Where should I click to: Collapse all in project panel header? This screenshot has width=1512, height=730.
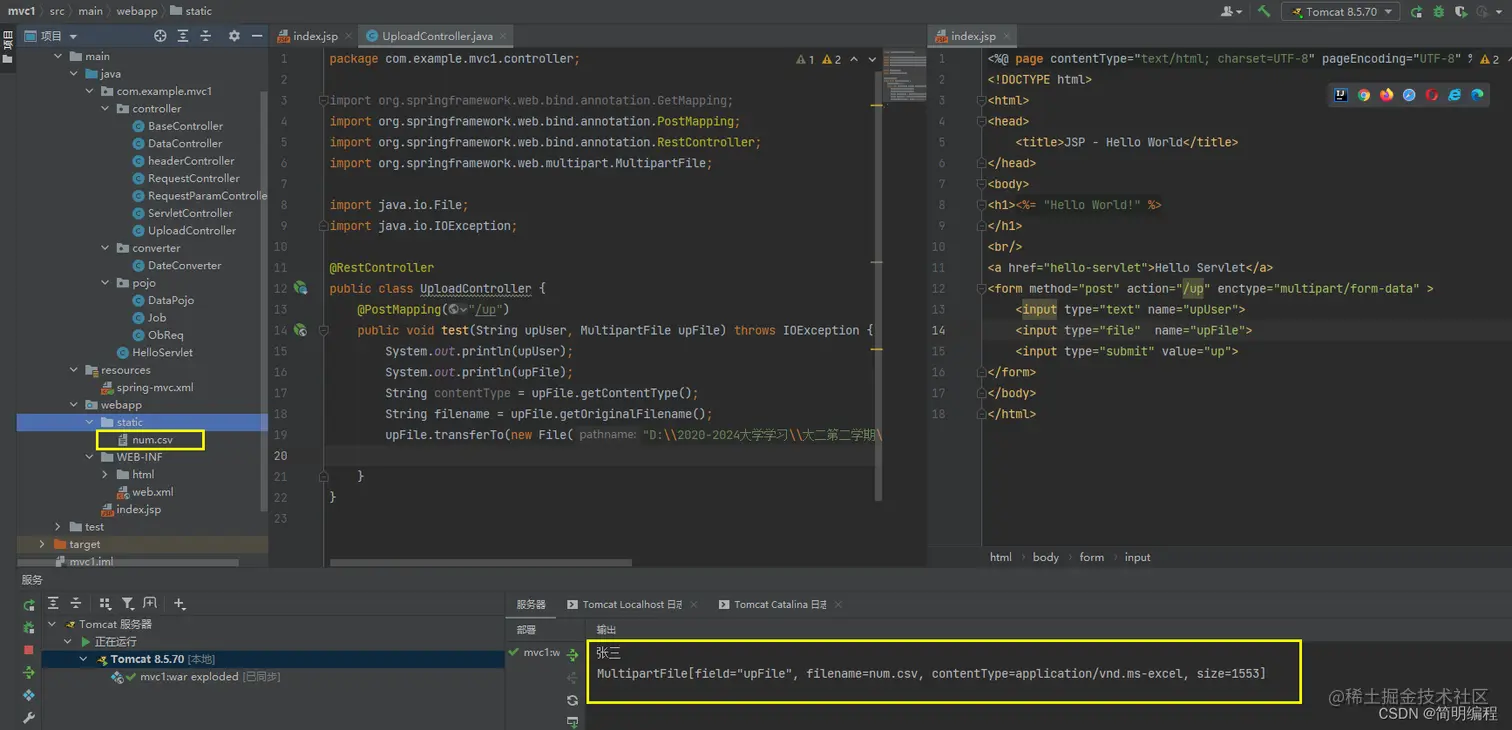click(x=206, y=35)
